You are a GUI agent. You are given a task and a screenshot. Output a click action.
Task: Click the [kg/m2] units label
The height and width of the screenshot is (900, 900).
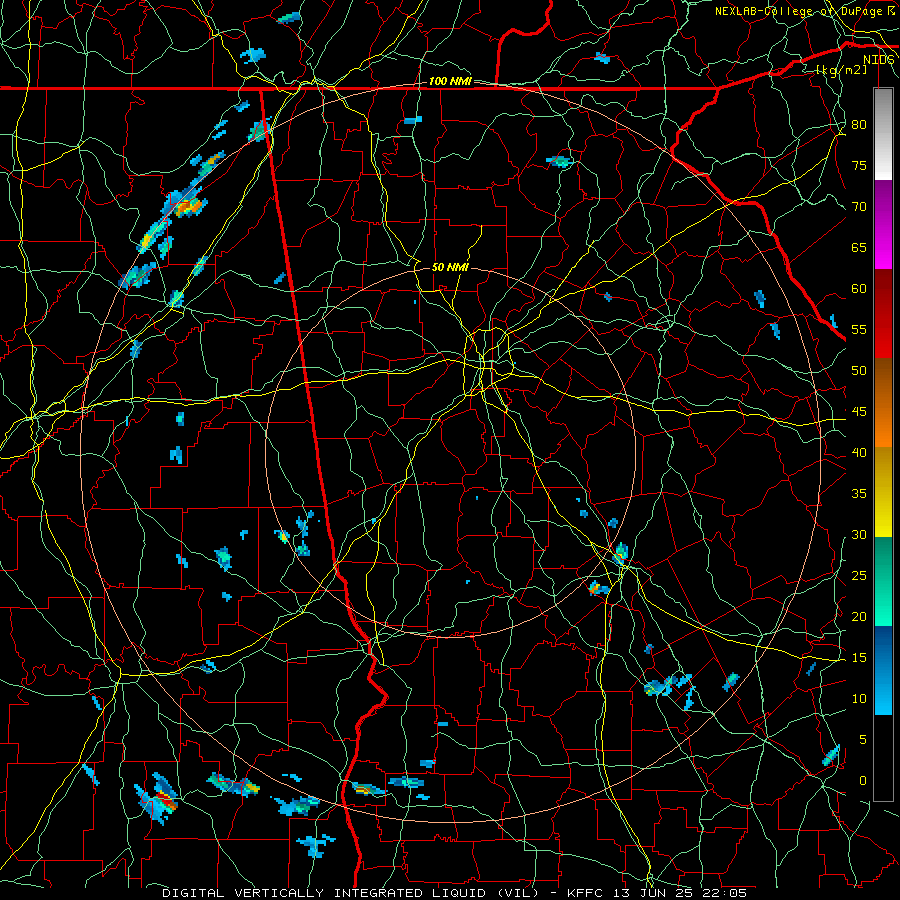pos(841,70)
